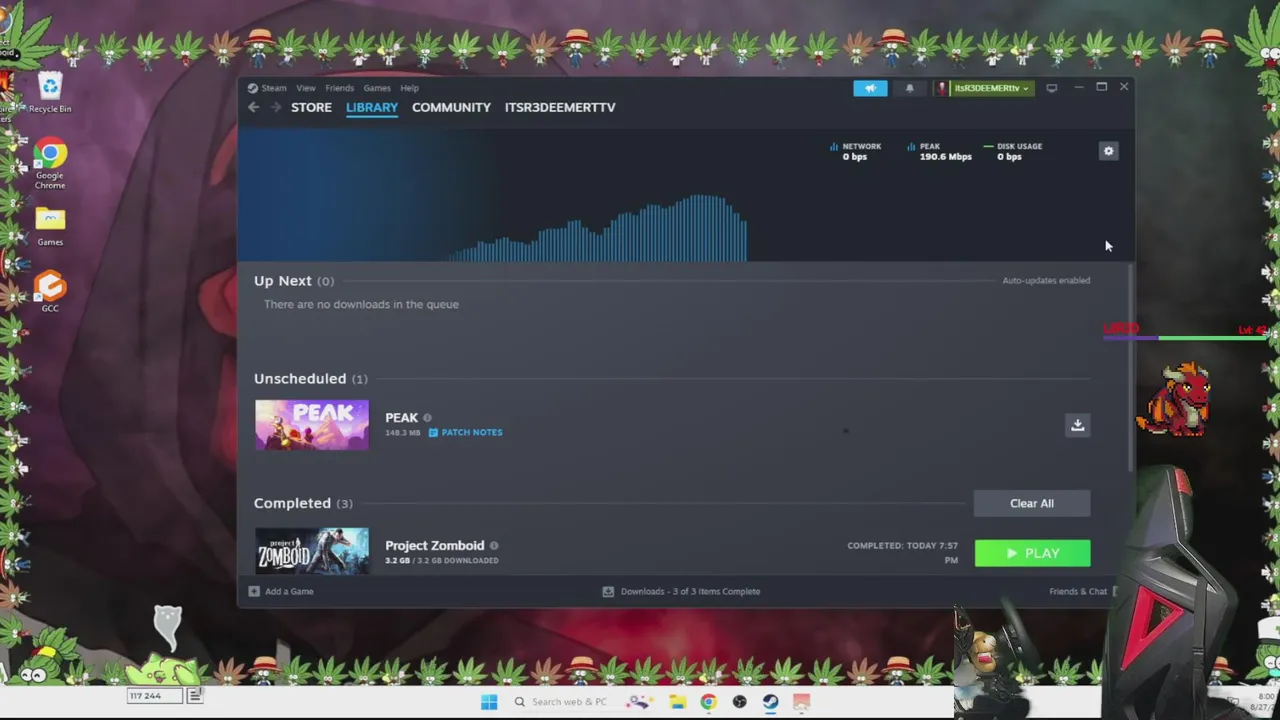This screenshot has width=1280, height=720.
Task: Click the Up Next section header
Action: pos(294,281)
